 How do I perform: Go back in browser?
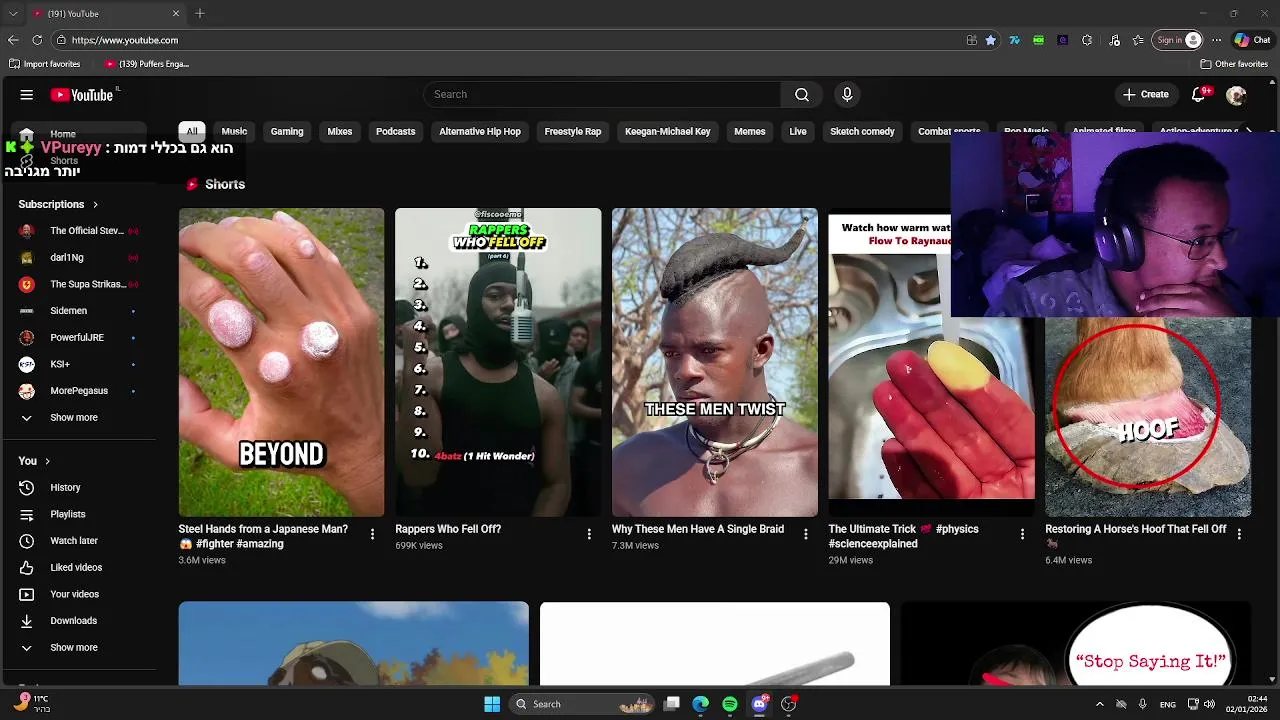tap(13, 40)
